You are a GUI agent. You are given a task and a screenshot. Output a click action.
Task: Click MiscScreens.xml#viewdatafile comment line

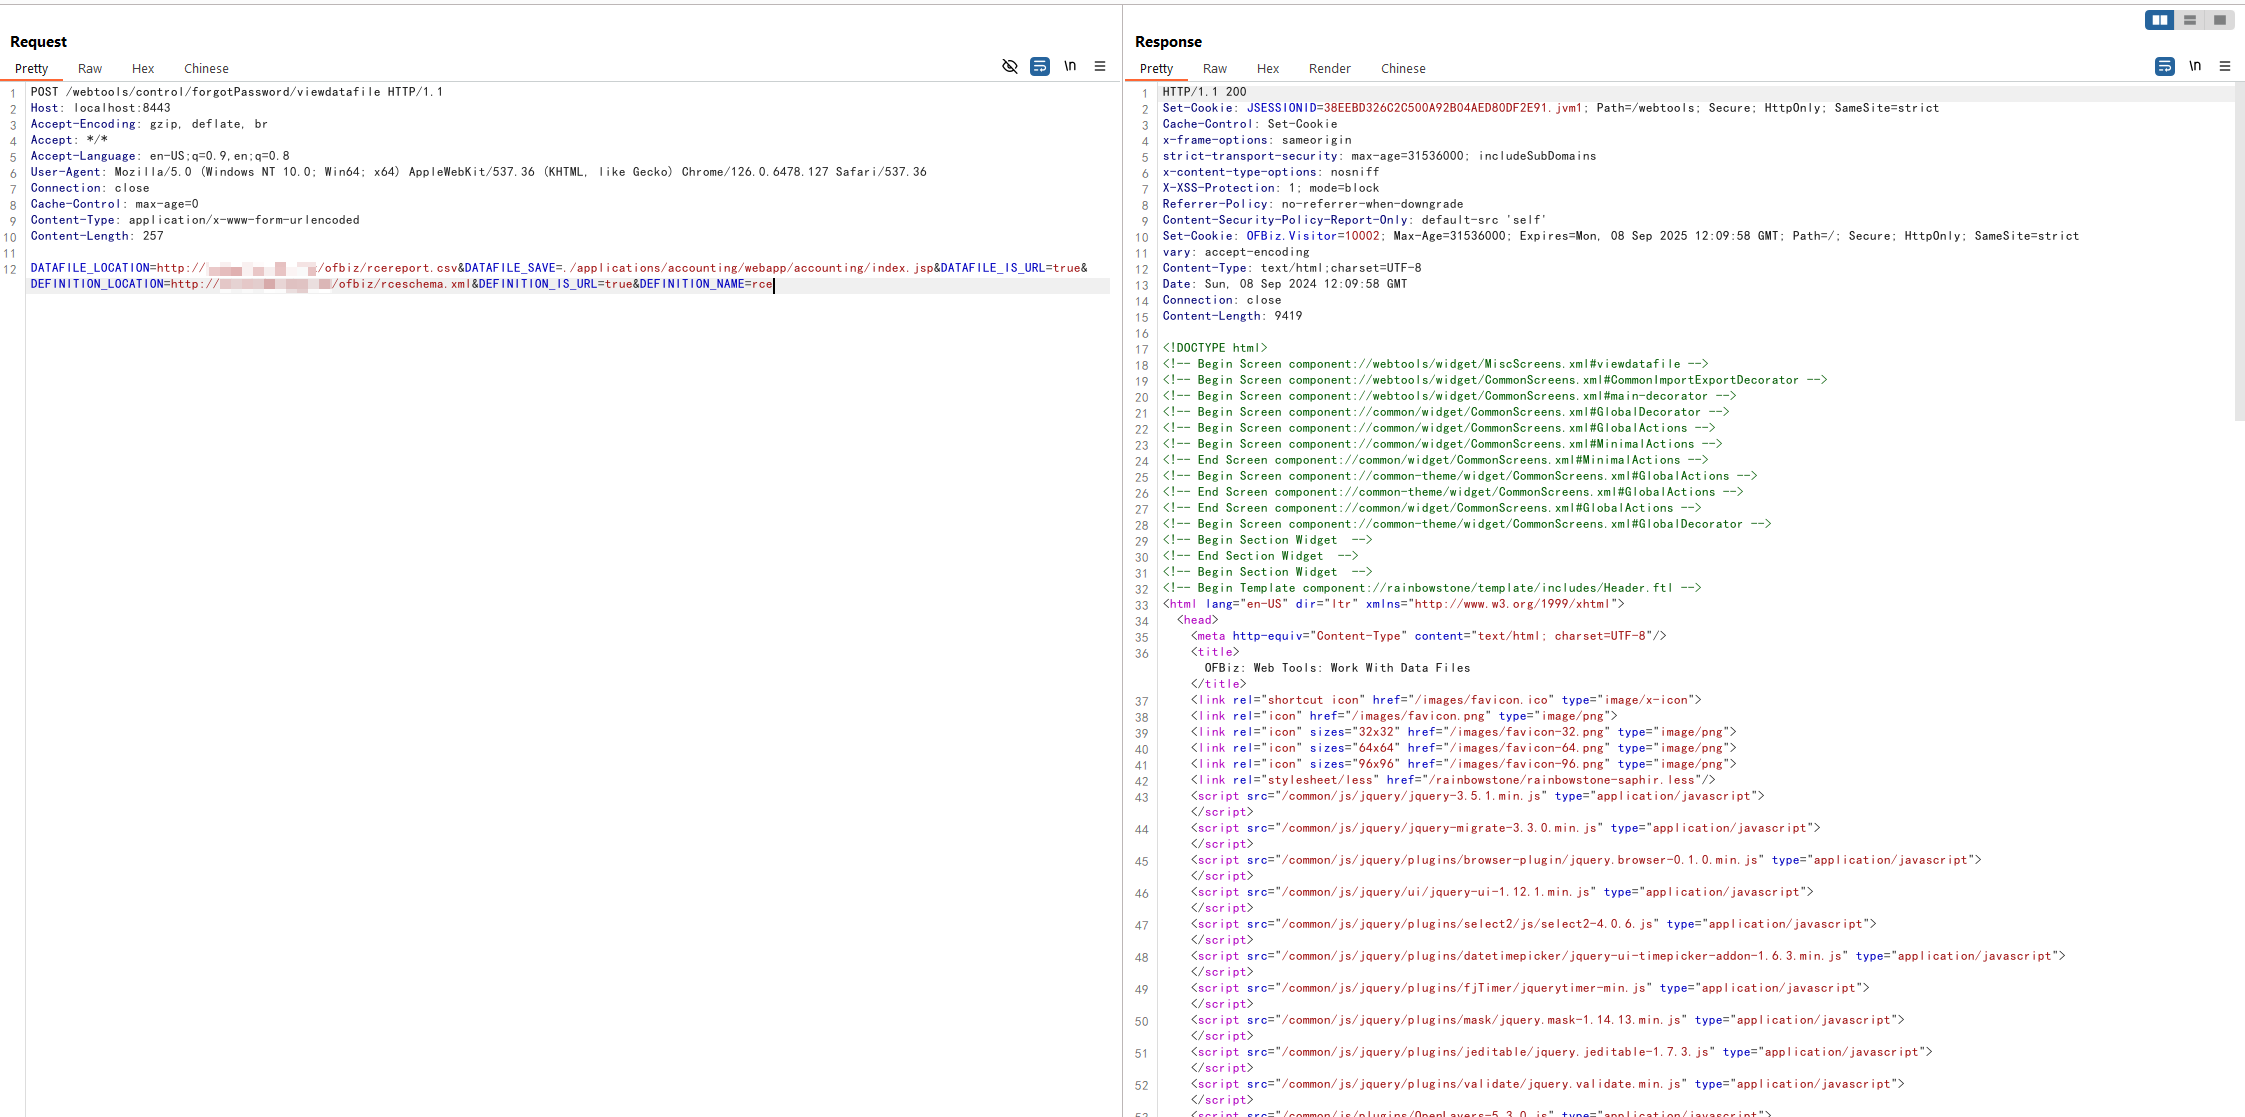click(x=1435, y=364)
